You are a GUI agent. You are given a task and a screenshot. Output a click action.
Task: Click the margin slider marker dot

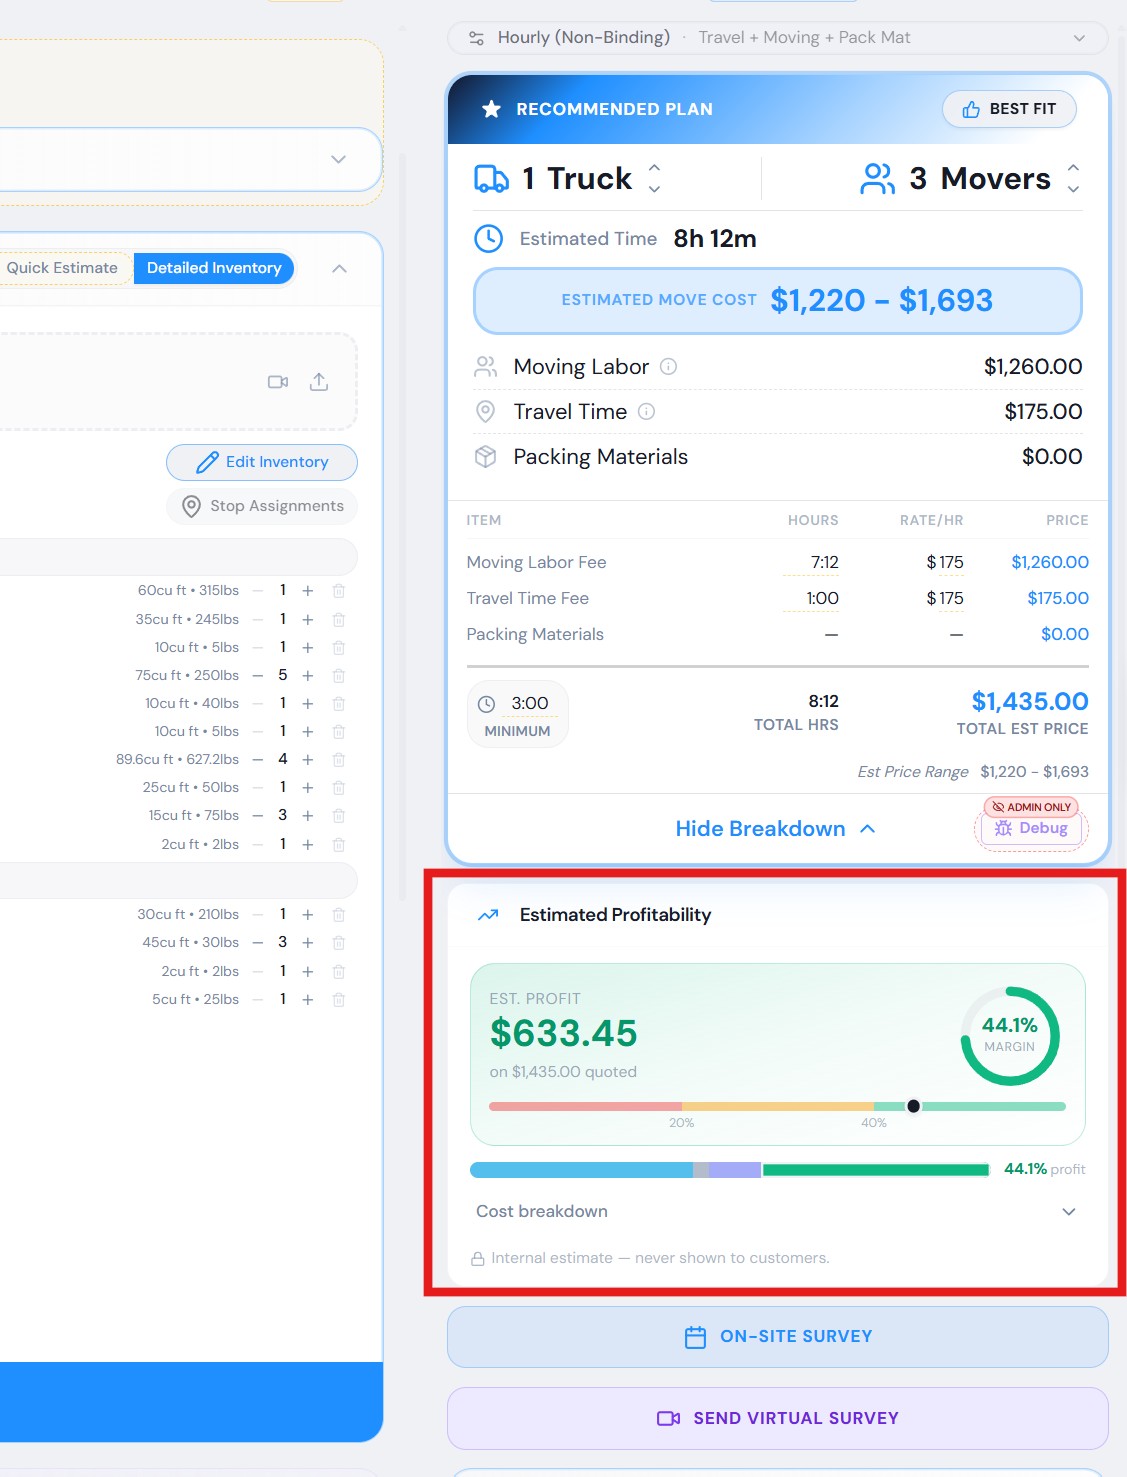pos(913,1106)
